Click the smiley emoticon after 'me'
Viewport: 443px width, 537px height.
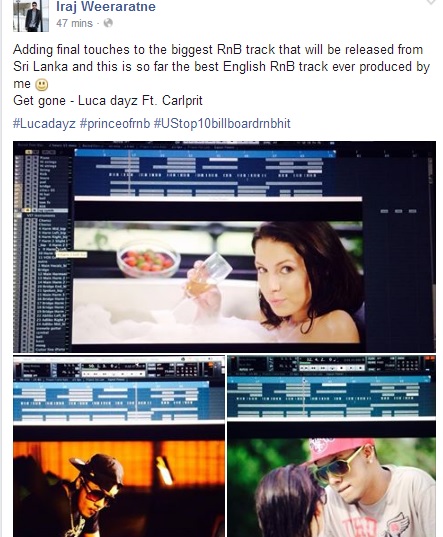[42, 85]
